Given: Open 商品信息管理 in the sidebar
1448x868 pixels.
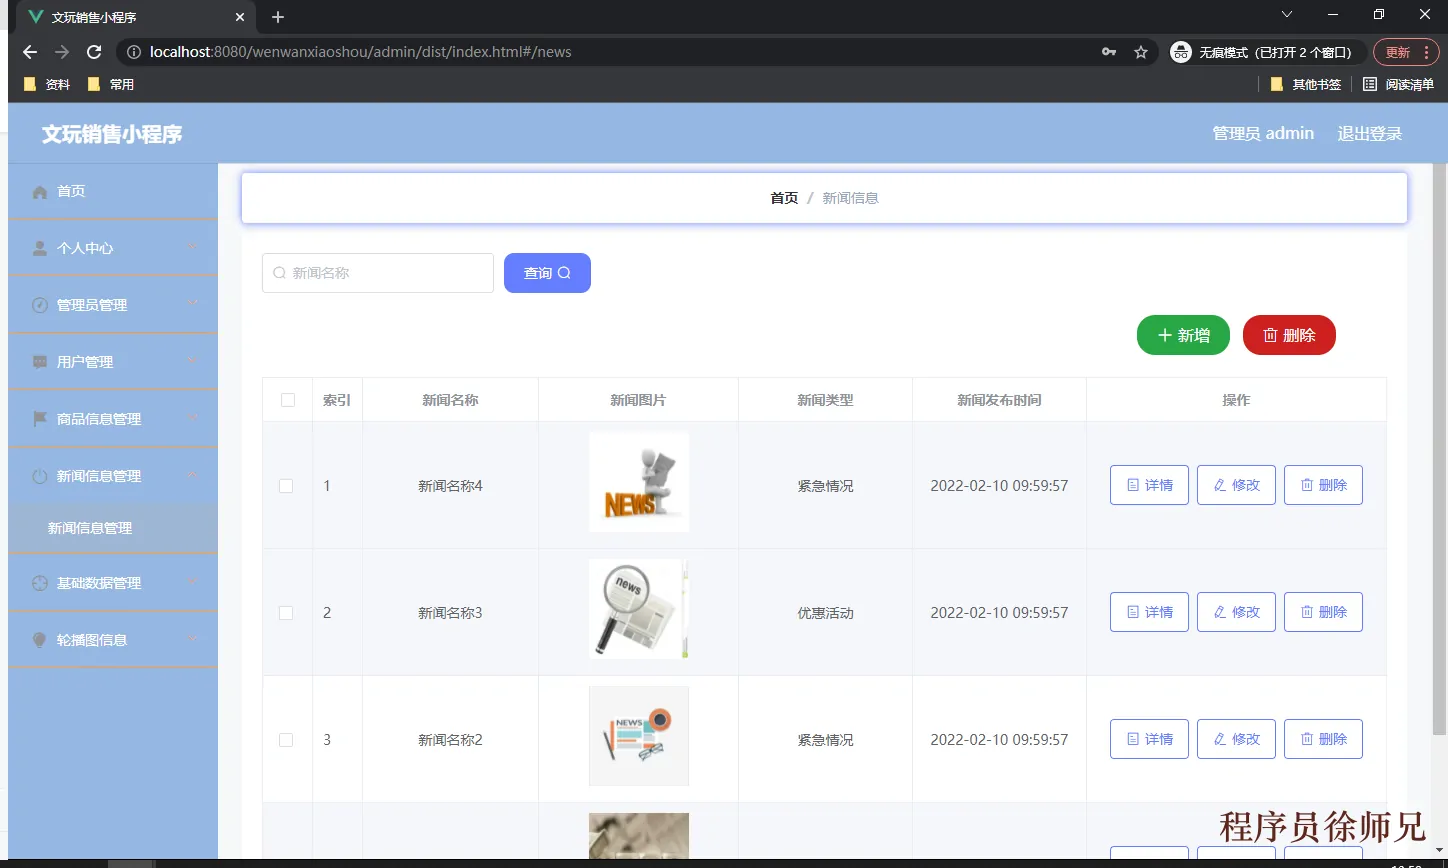Looking at the screenshot, I should click(113, 419).
